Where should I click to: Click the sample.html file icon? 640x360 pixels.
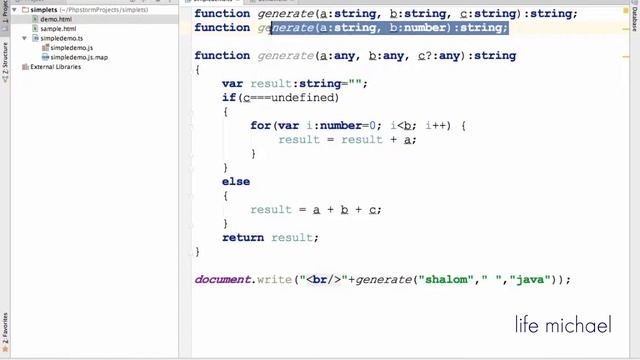pos(35,29)
